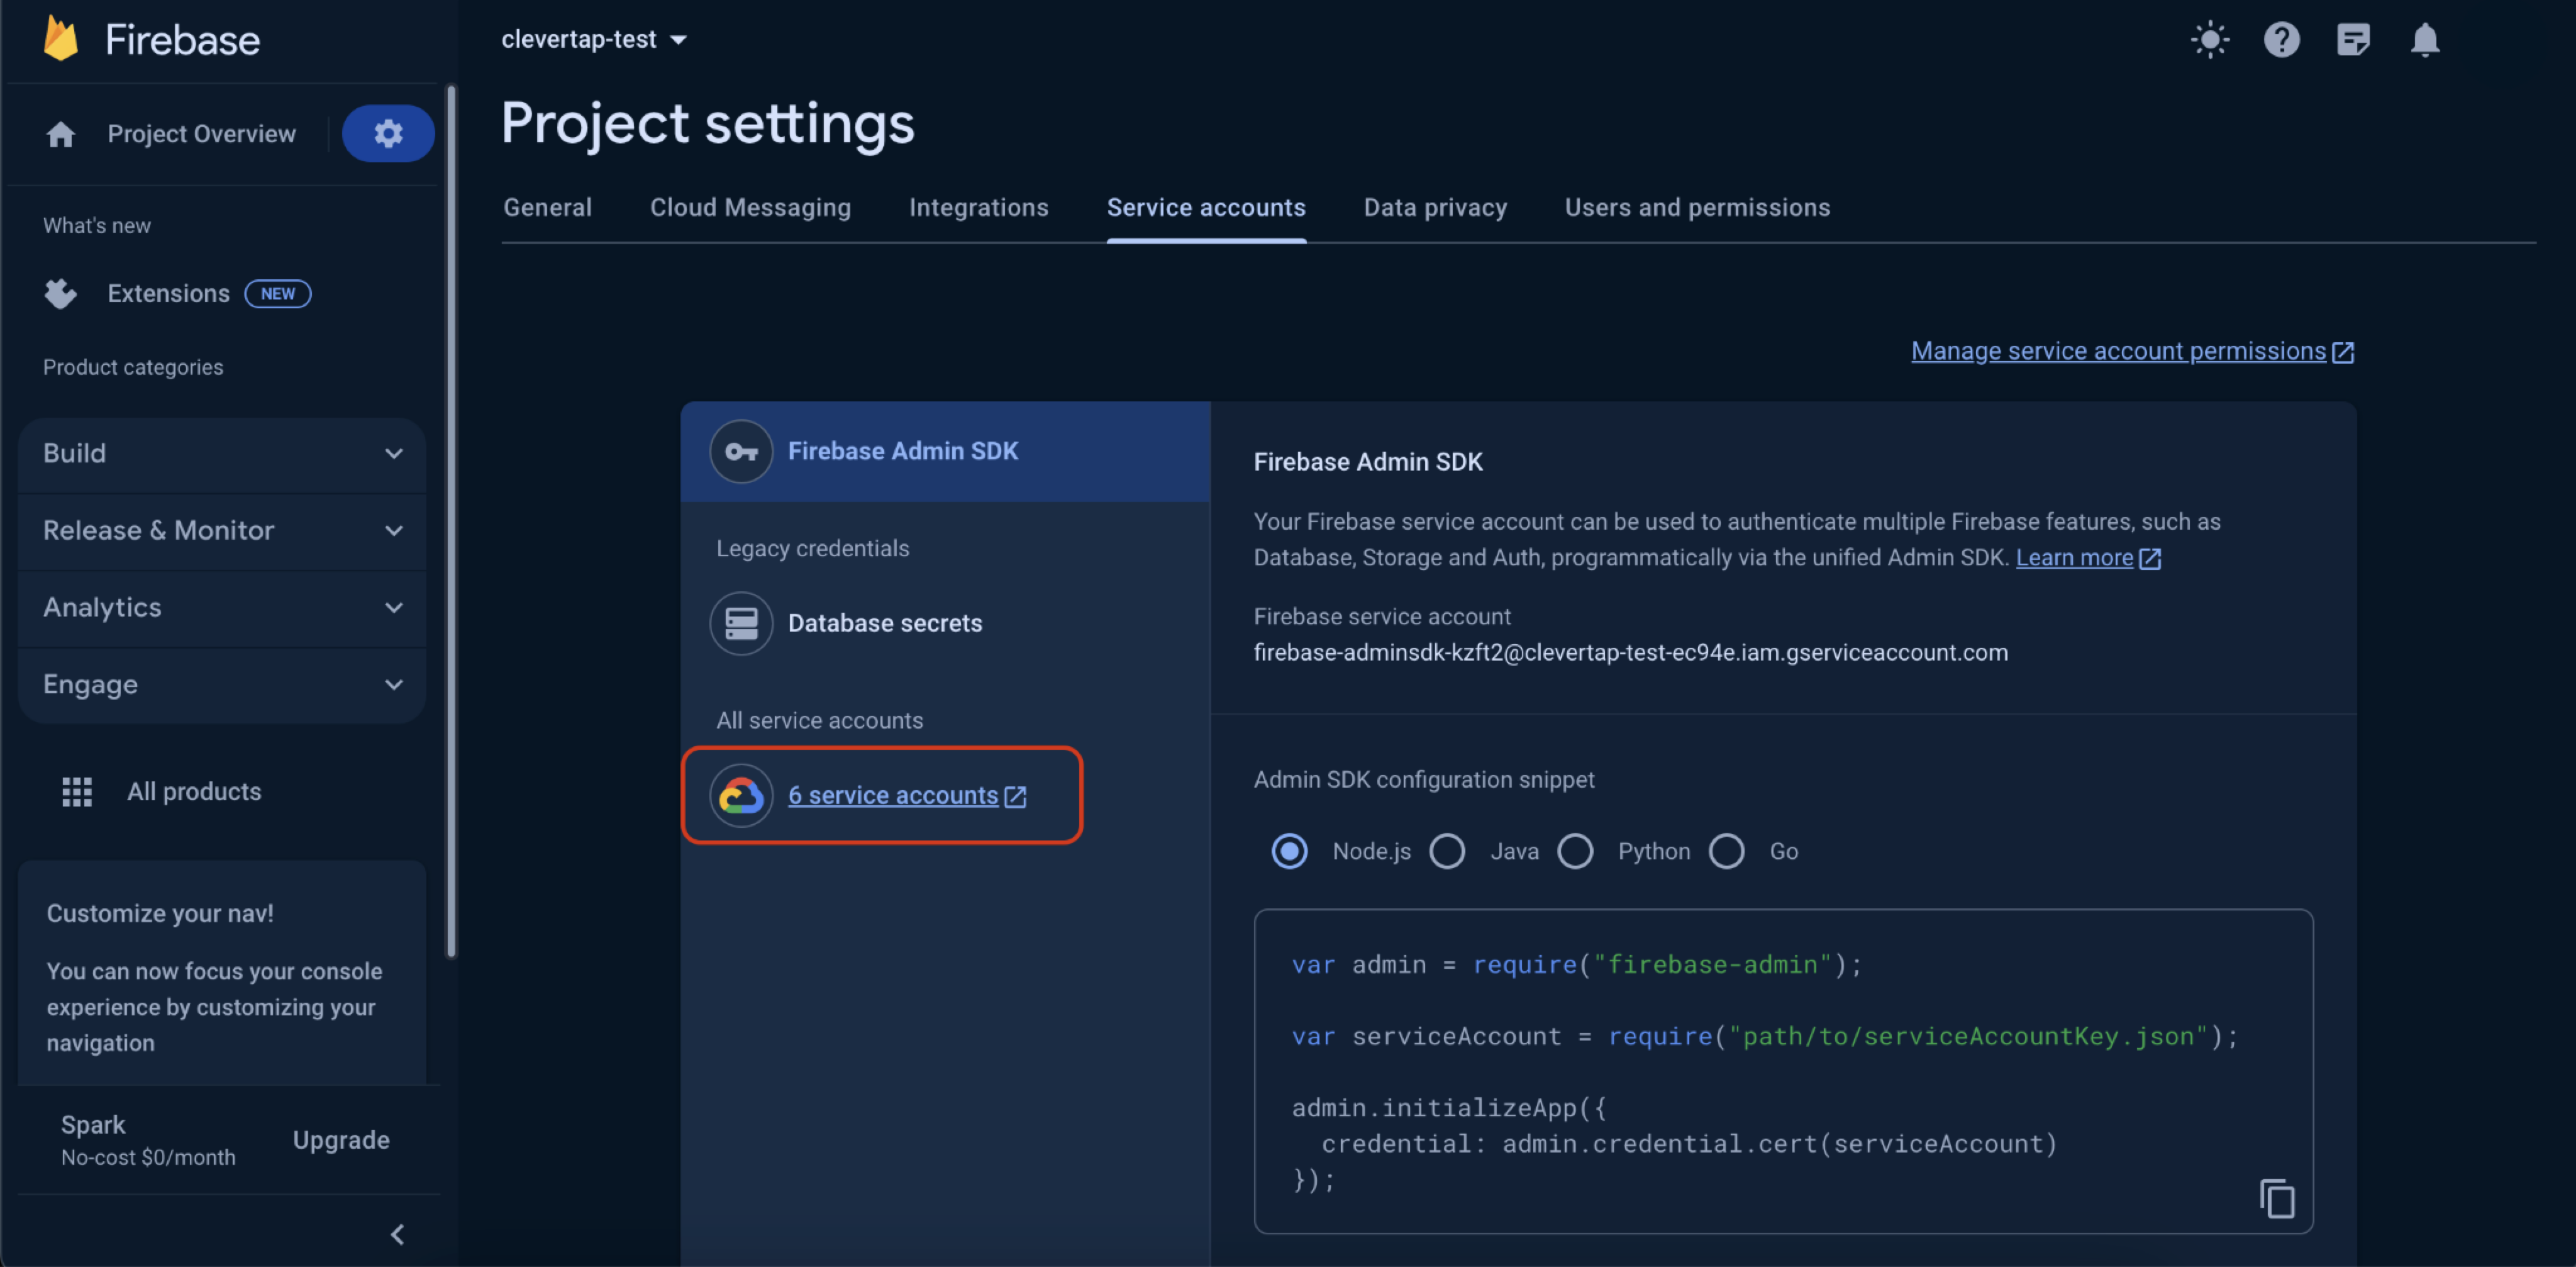Image resolution: width=2576 pixels, height=1267 pixels.
Task: Click the Legacy credentials label
Action: pyautogui.click(x=812, y=548)
